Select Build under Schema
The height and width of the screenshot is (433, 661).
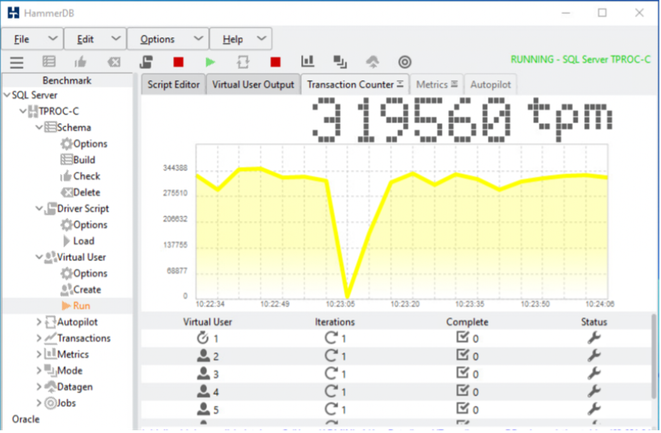point(78,160)
